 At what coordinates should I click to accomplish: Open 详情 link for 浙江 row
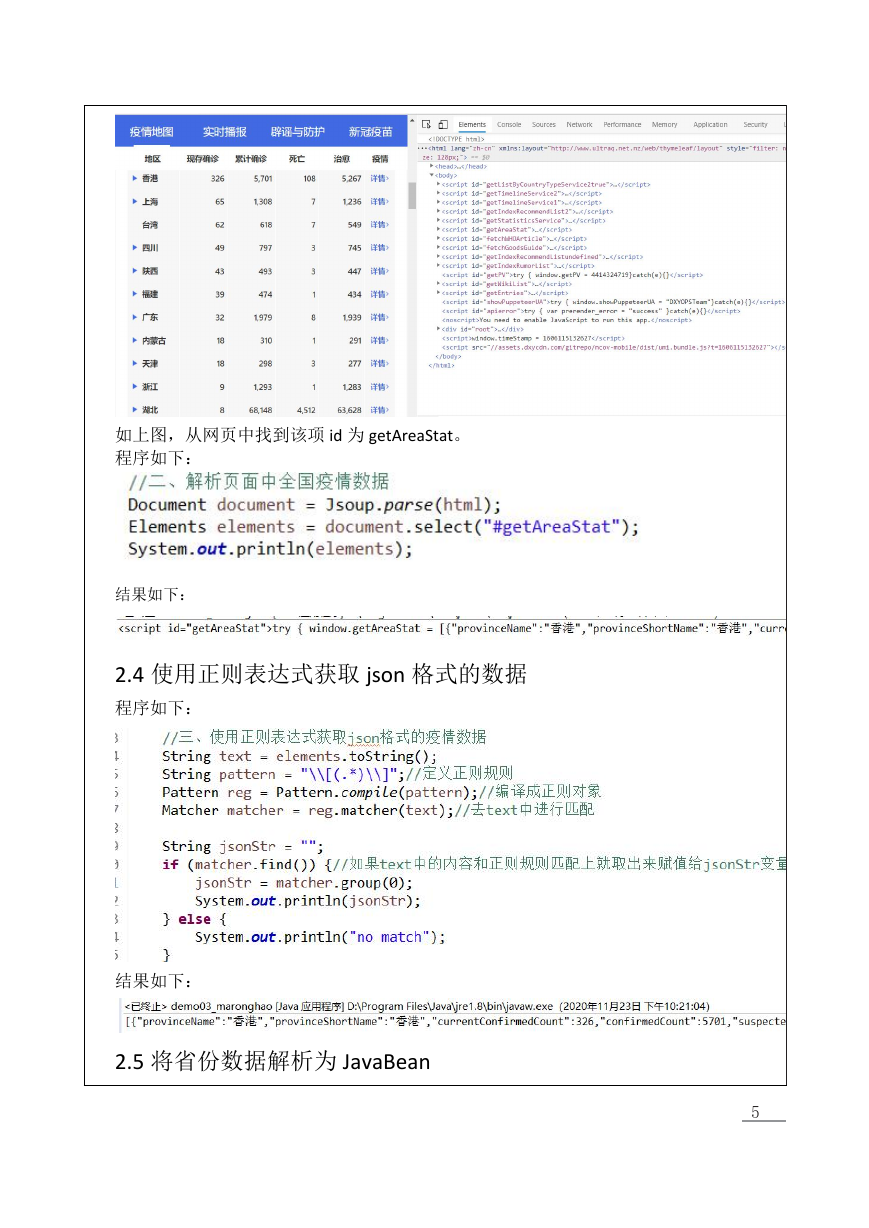coord(380,387)
